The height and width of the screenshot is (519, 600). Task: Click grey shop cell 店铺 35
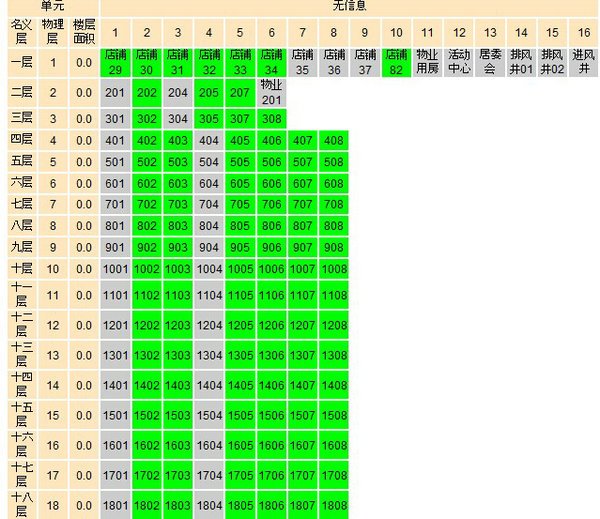tap(302, 63)
